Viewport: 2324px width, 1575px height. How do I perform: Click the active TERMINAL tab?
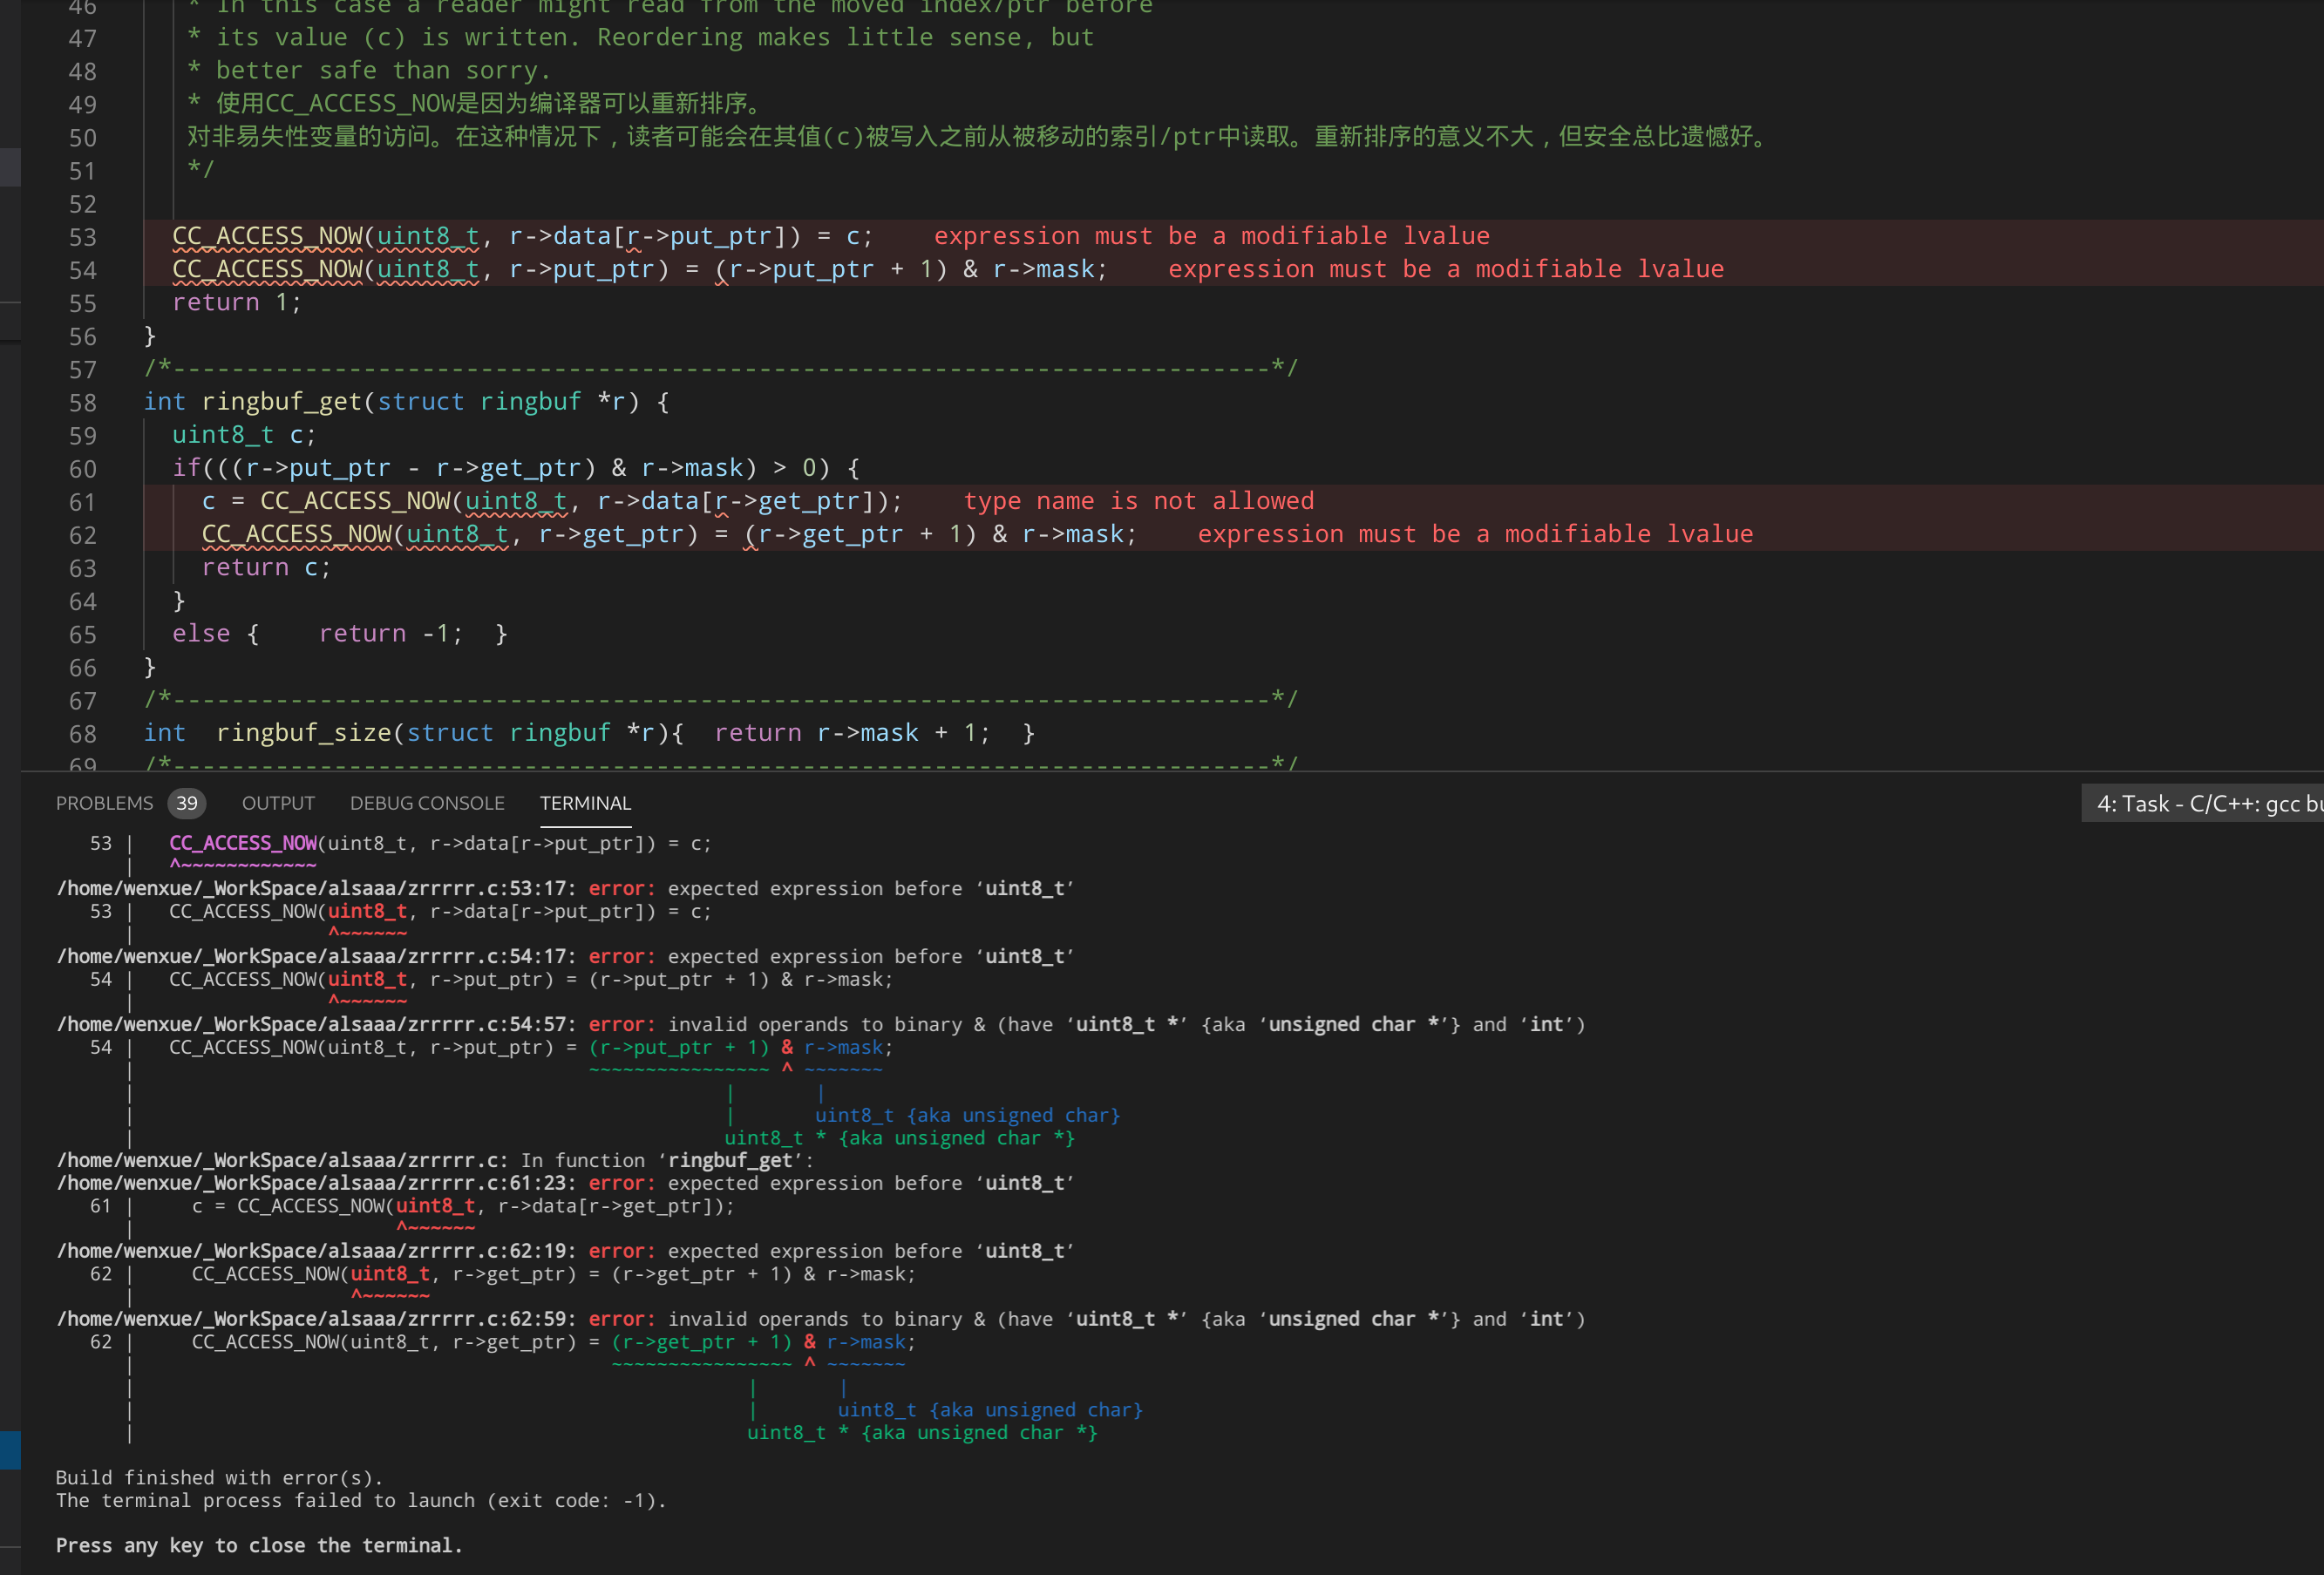pyautogui.click(x=585, y=803)
